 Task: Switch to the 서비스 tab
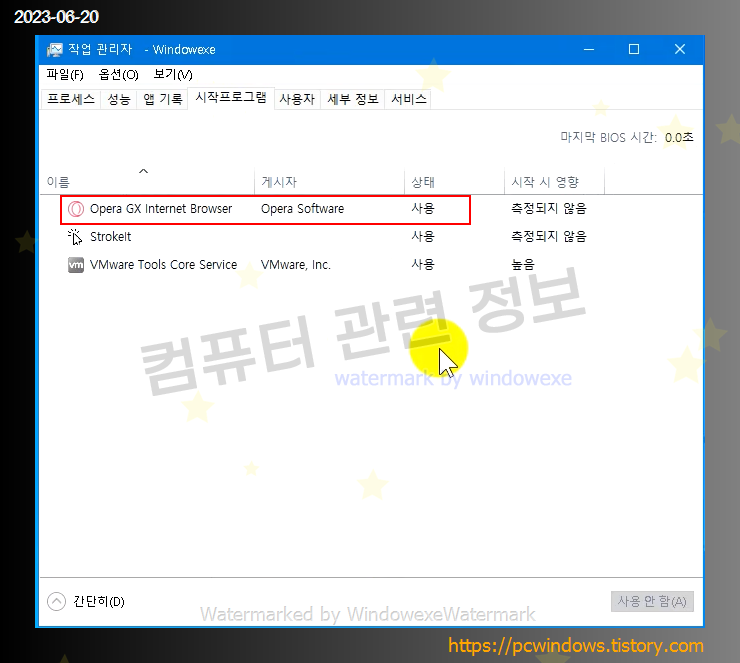(408, 99)
